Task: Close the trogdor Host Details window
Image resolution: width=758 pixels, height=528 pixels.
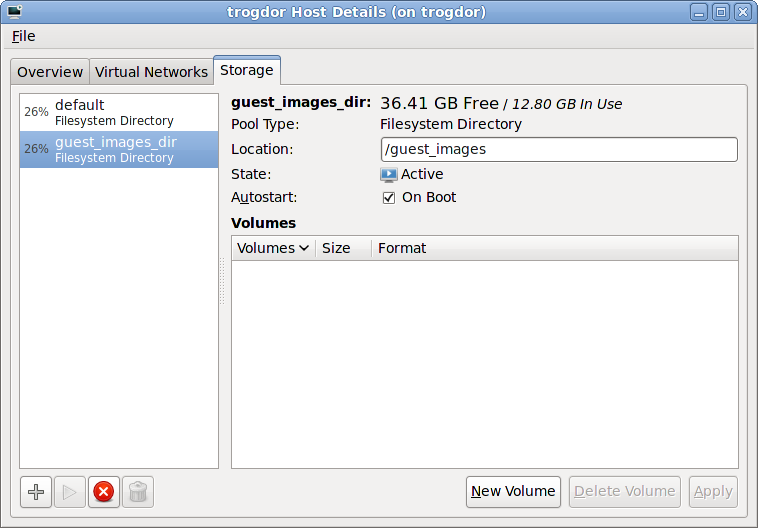Action: pyautogui.click(x=742, y=12)
